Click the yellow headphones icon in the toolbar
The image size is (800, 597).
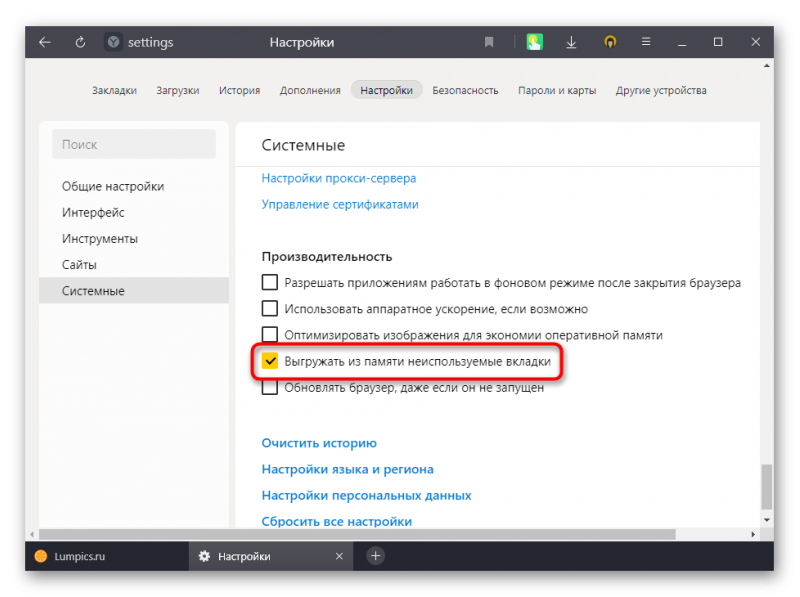pyautogui.click(x=610, y=42)
